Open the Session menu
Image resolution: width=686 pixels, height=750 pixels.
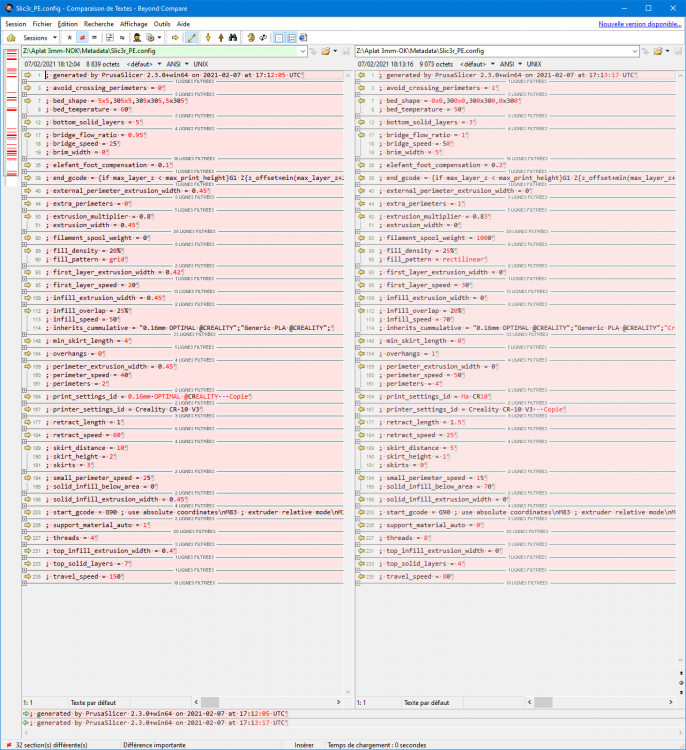[x=15, y=24]
